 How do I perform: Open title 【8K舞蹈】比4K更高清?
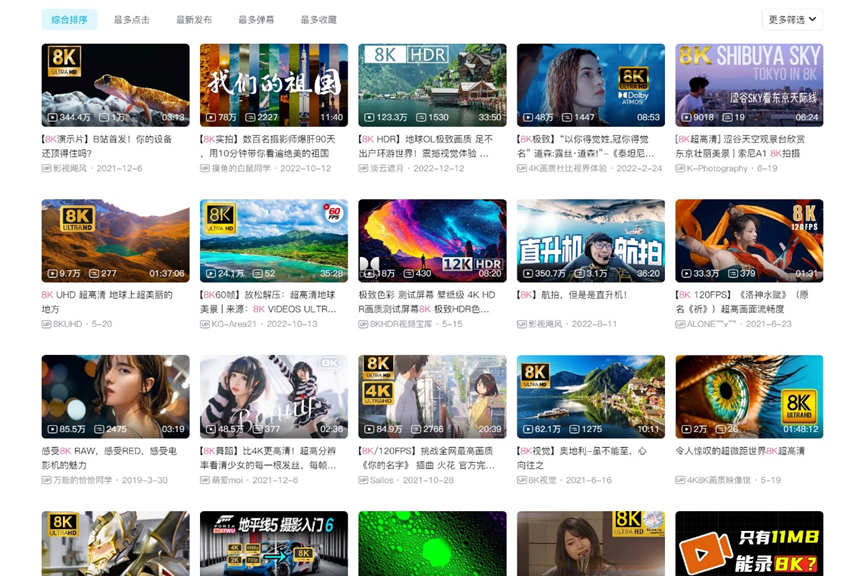click(268, 458)
